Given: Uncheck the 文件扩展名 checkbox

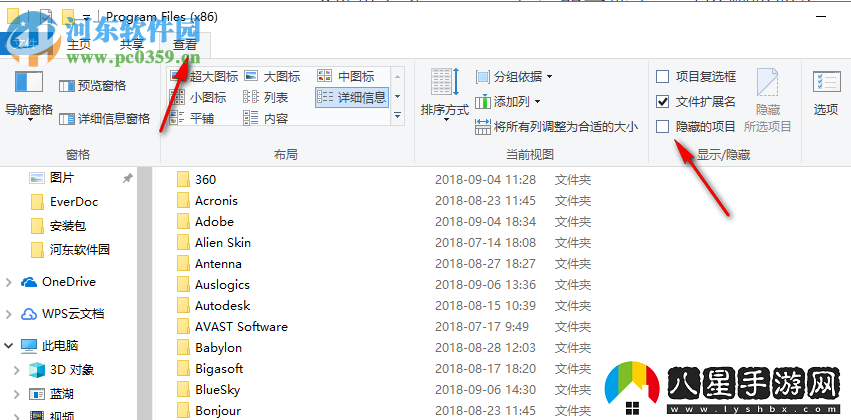Looking at the screenshot, I should pos(663,101).
